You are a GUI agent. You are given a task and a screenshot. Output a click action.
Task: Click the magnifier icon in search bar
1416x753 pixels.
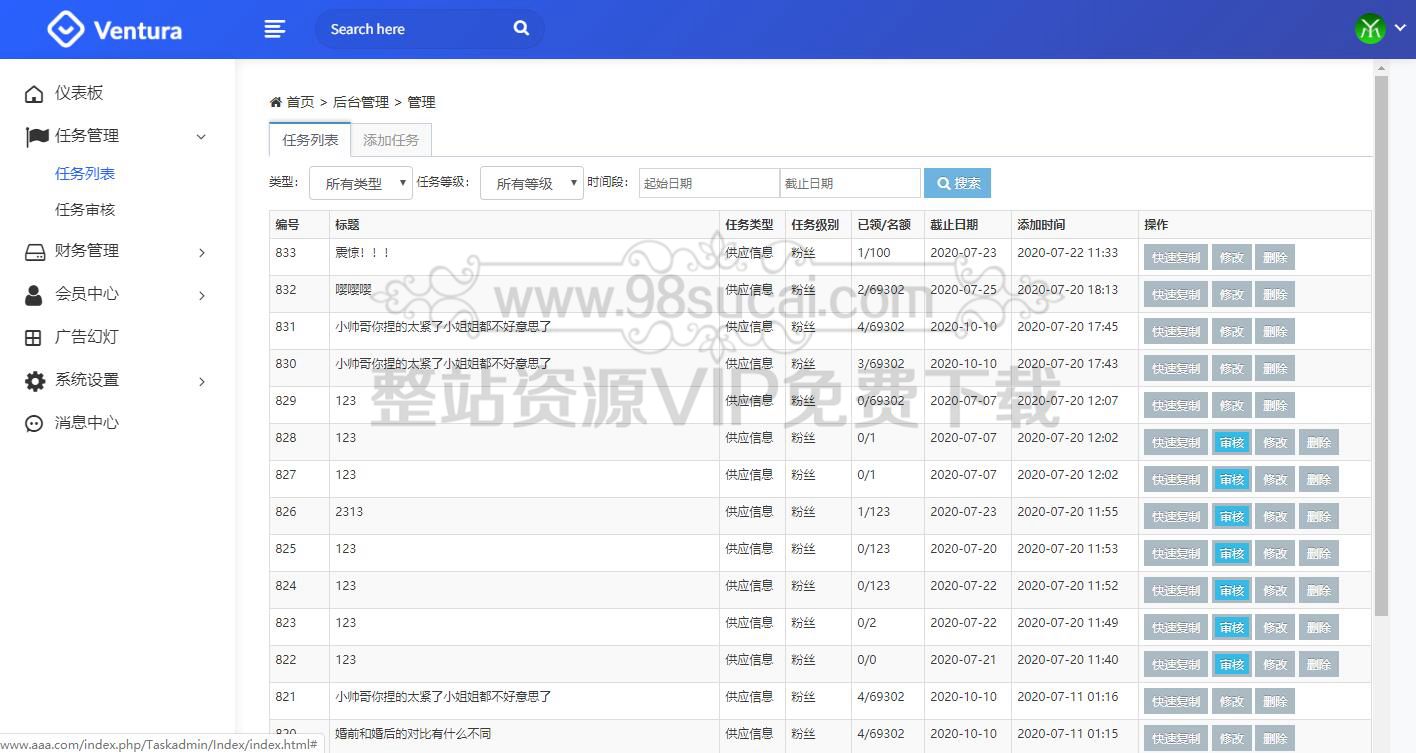[x=521, y=28]
